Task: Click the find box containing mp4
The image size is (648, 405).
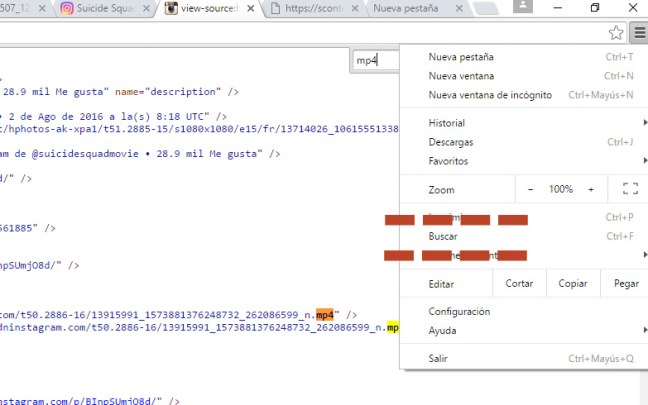Action: point(375,61)
